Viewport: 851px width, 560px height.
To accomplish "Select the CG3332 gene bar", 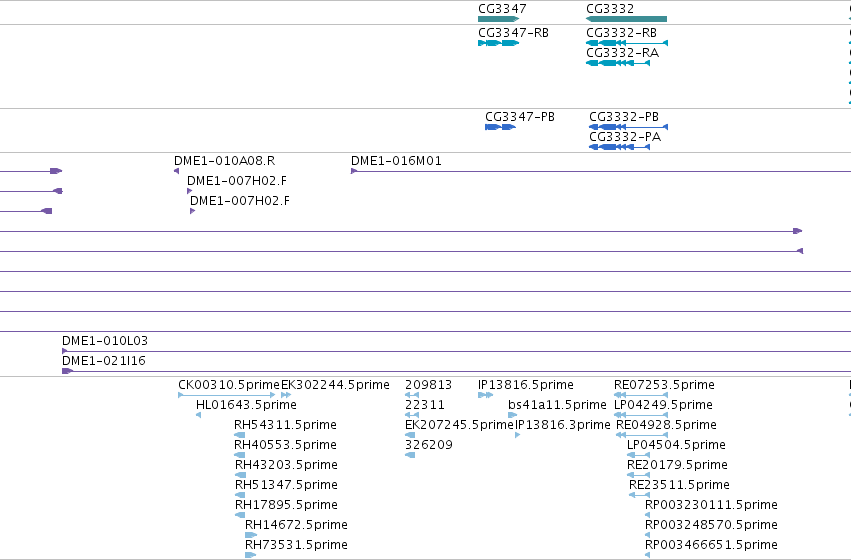I will click(x=626, y=19).
